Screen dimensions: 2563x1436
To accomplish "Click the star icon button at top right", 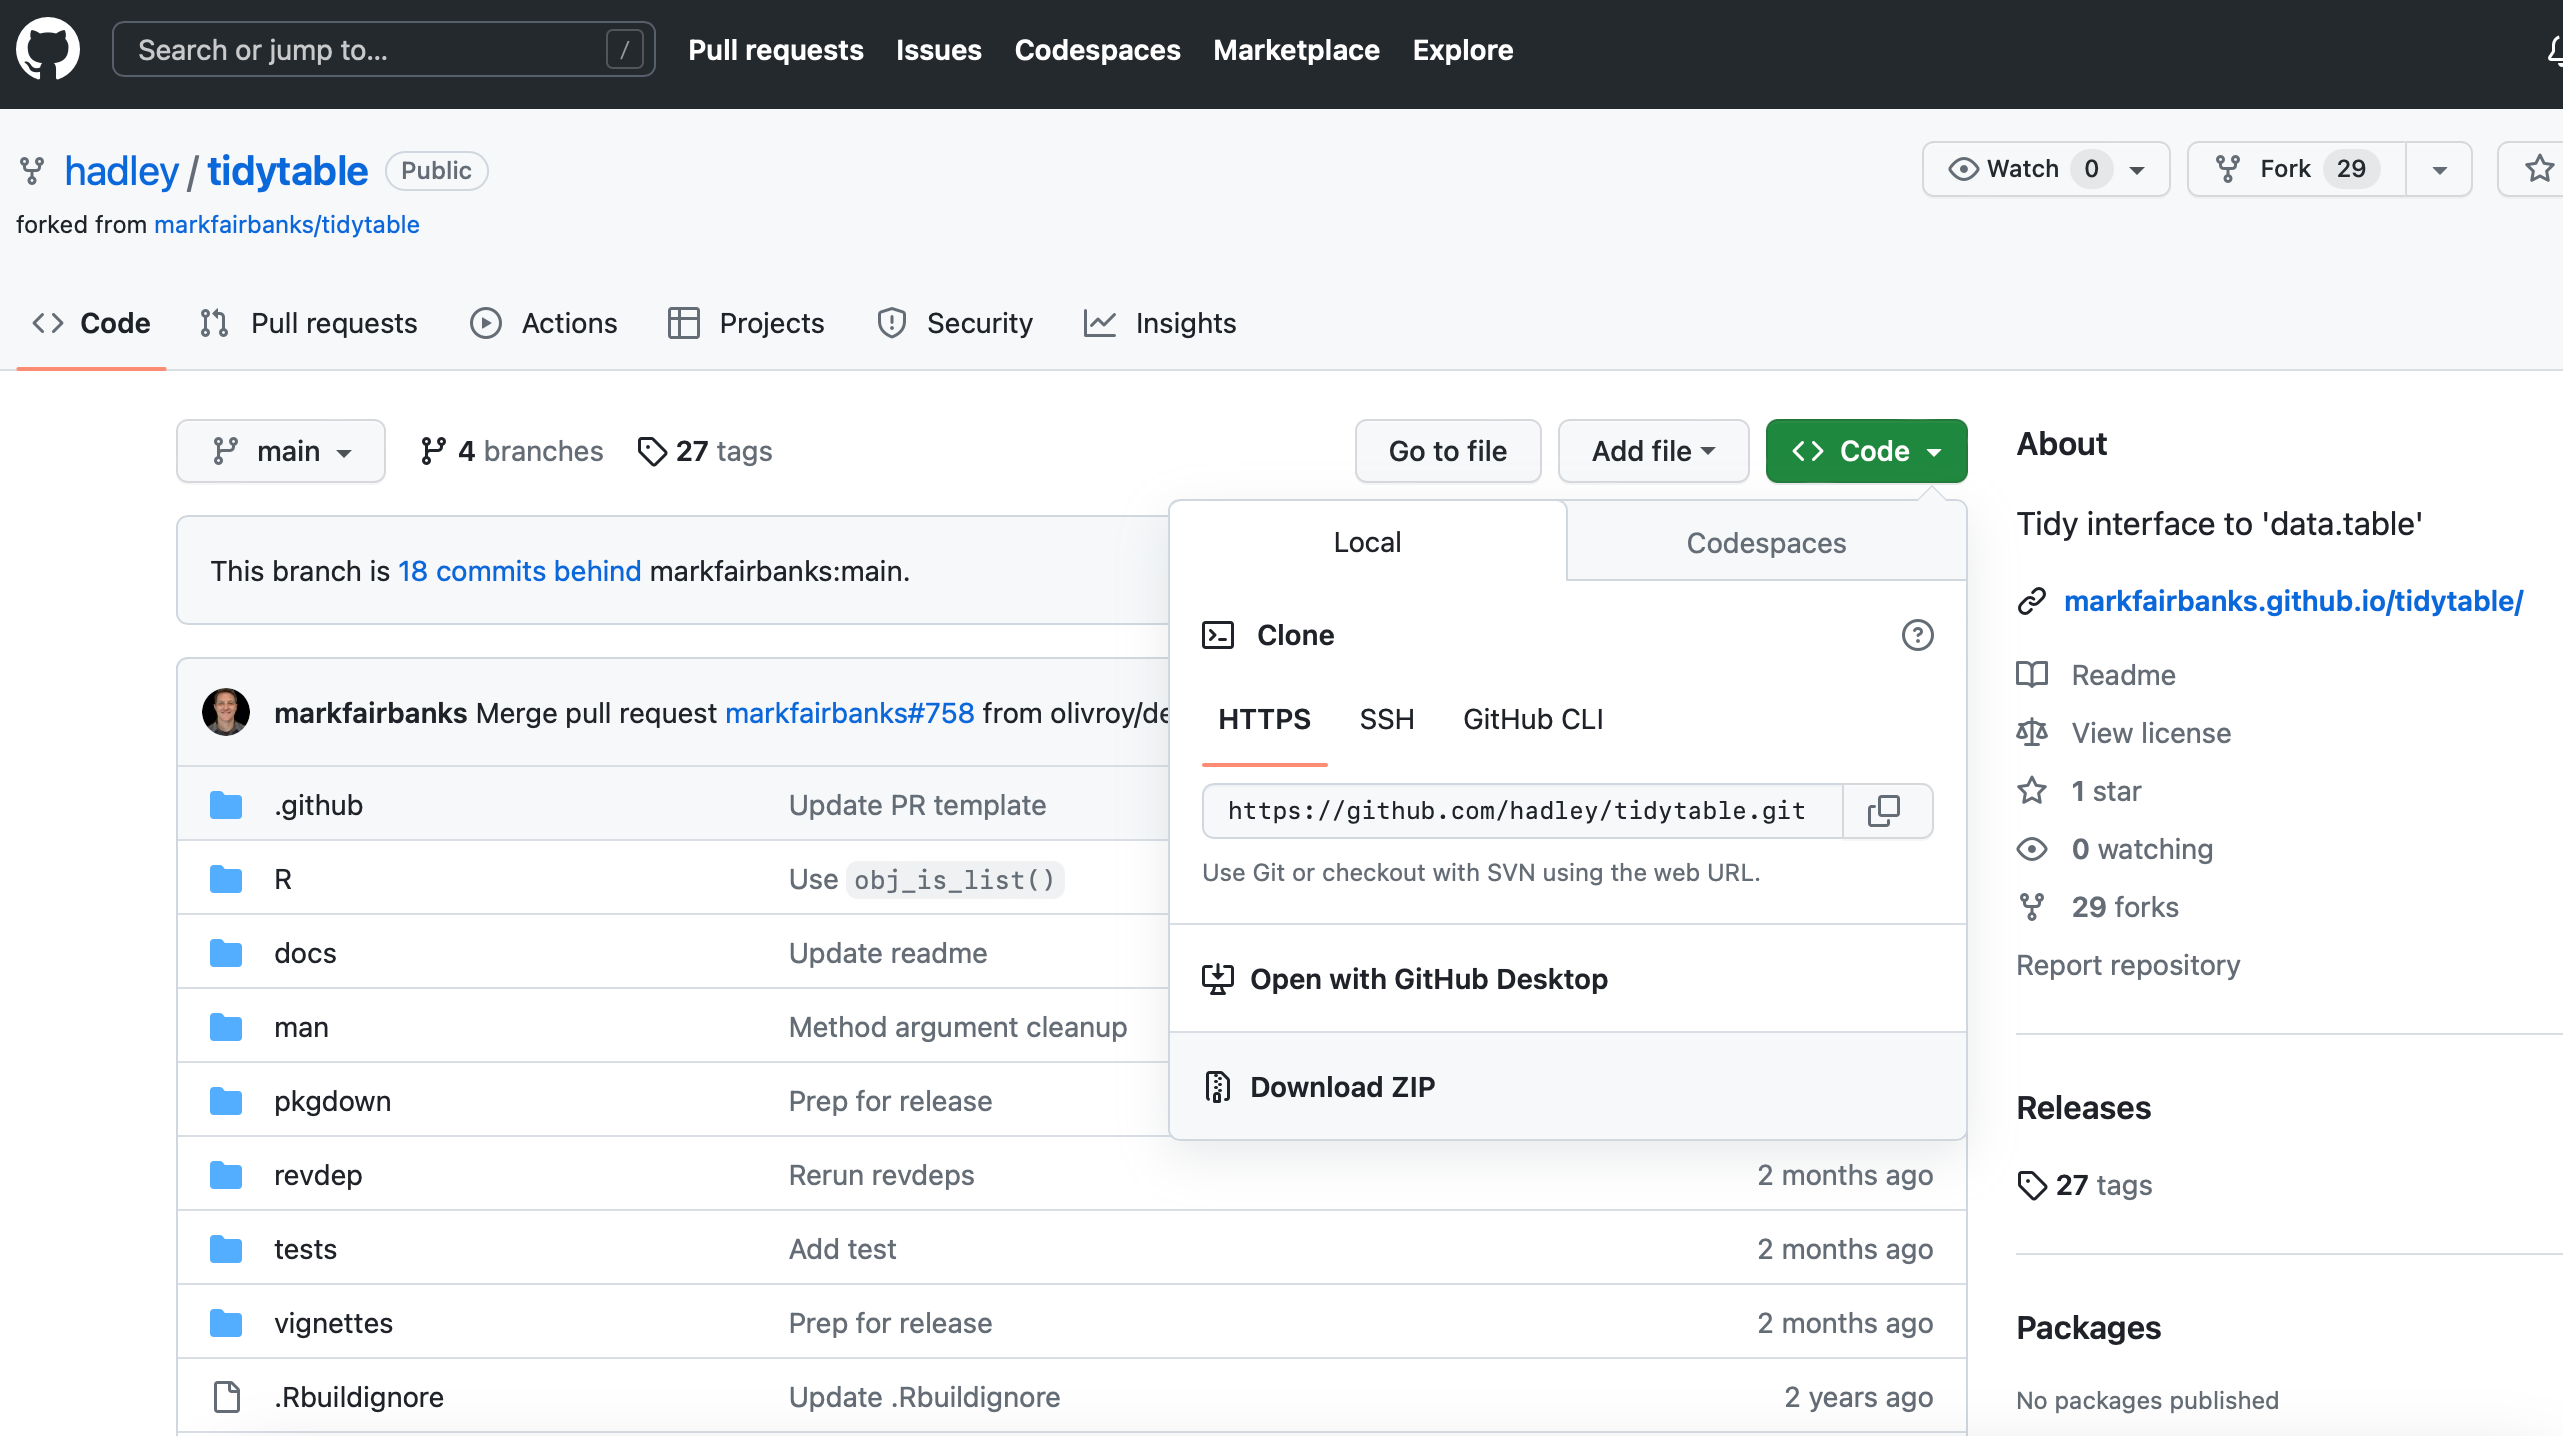I will point(2538,169).
